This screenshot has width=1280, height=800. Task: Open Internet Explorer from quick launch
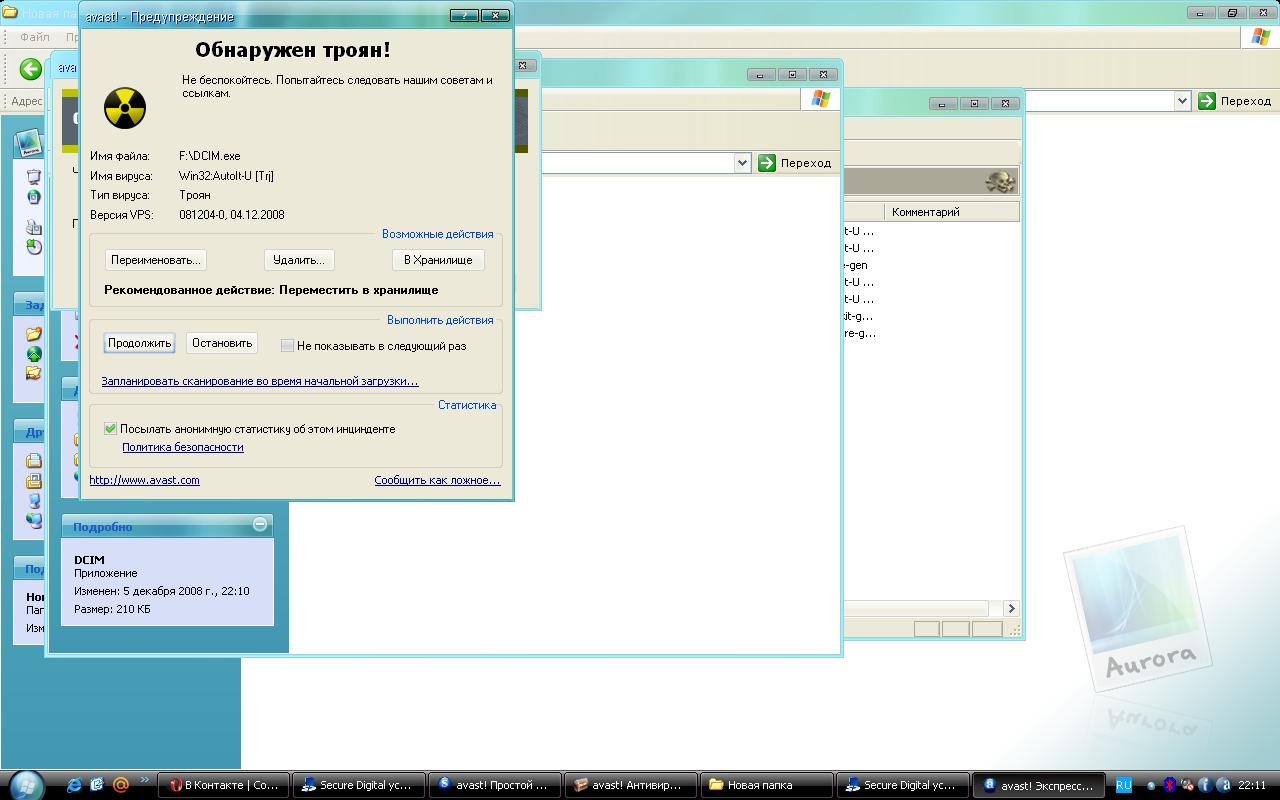point(74,785)
